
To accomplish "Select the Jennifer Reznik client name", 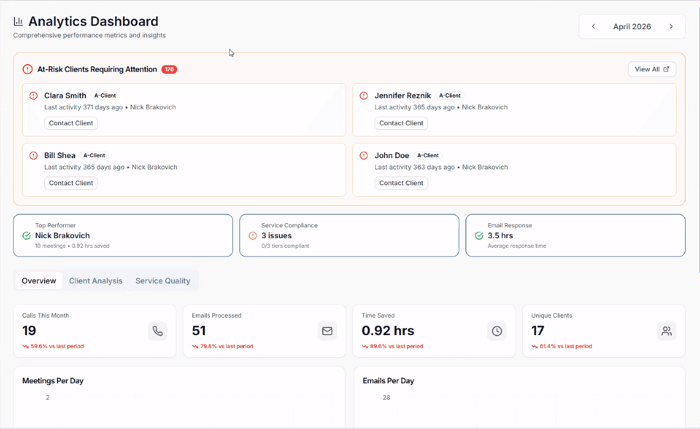I will click(403, 96).
